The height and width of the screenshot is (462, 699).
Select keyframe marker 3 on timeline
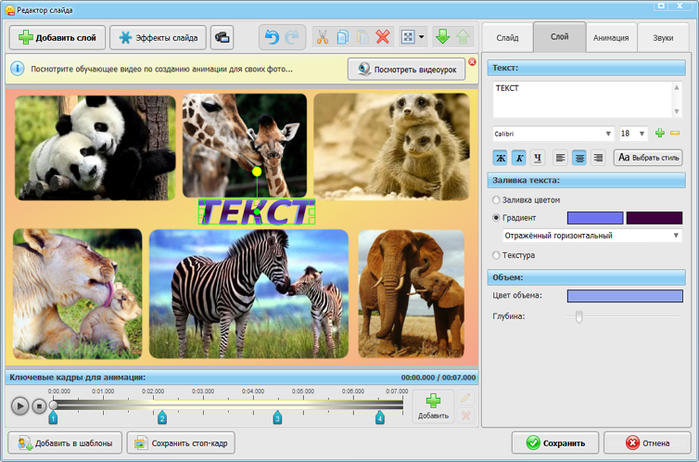277,418
